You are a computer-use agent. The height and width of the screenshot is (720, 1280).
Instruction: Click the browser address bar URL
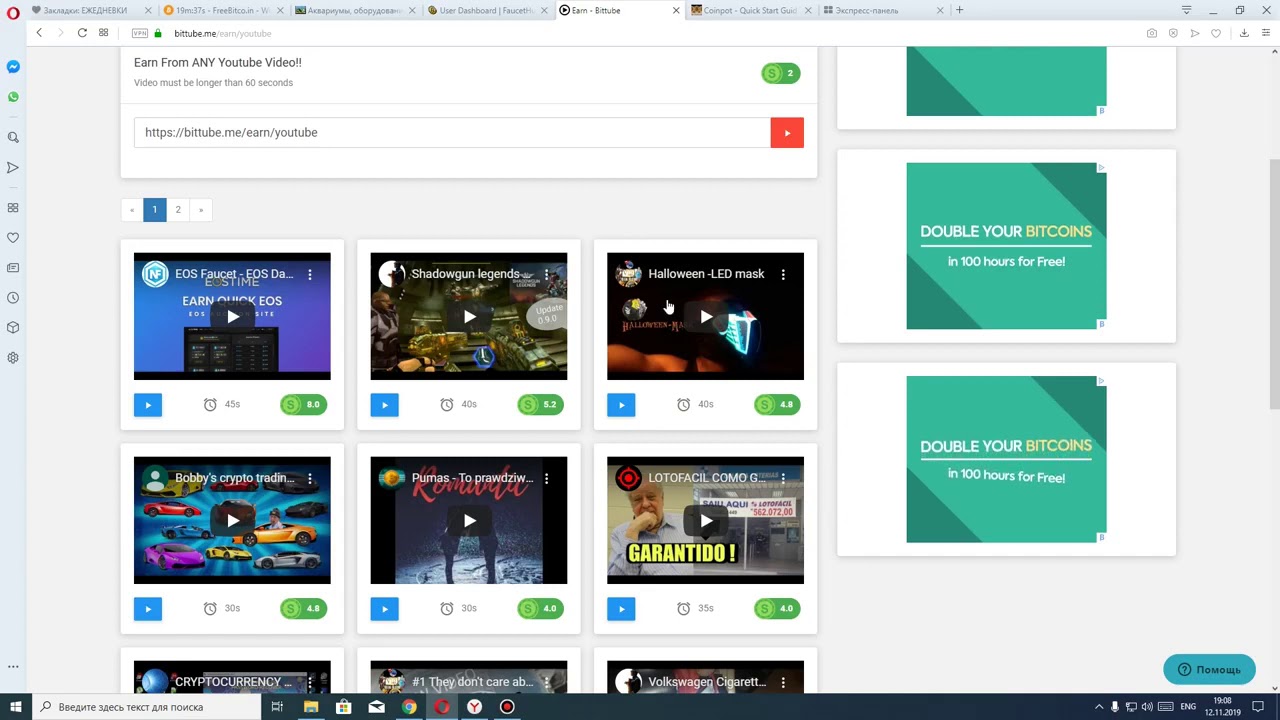(223, 33)
